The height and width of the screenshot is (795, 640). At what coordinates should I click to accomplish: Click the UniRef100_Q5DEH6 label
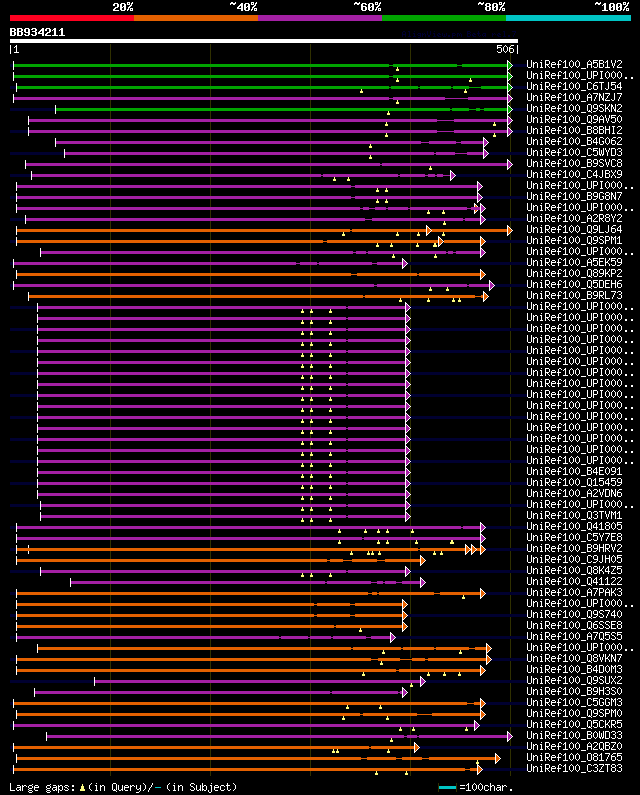pyautogui.click(x=574, y=284)
